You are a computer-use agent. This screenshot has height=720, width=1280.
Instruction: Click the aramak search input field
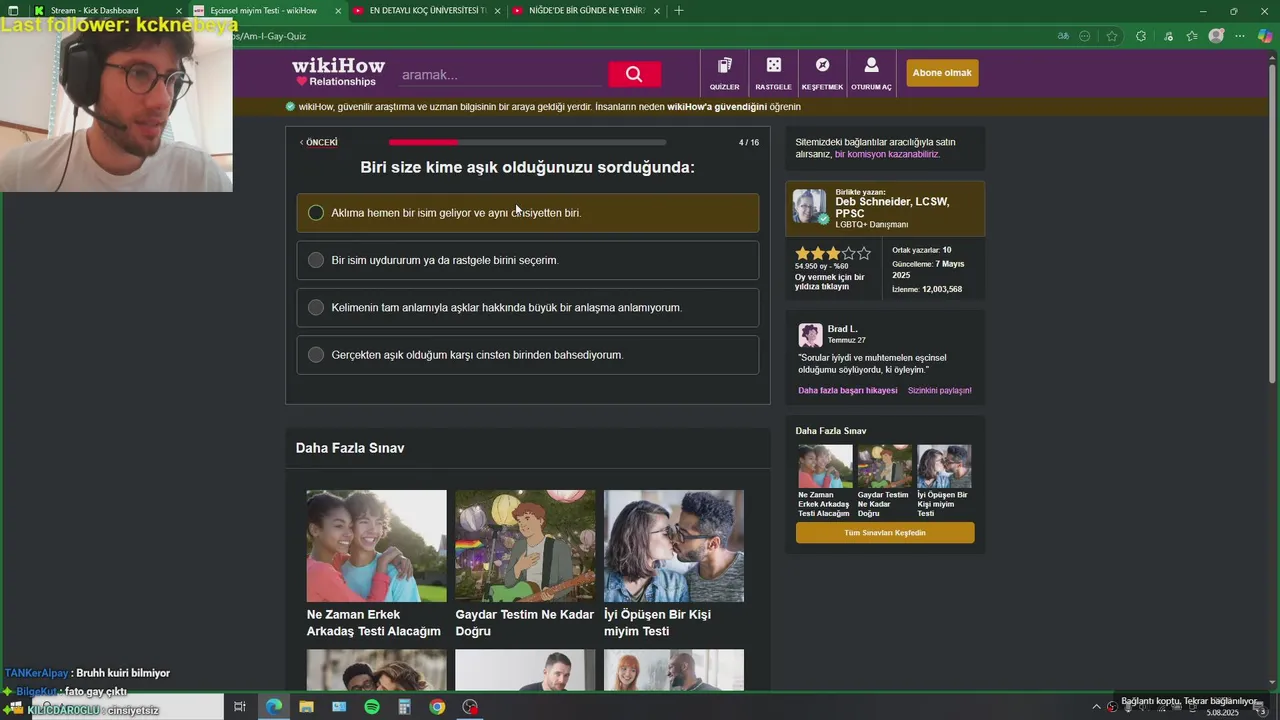500,75
